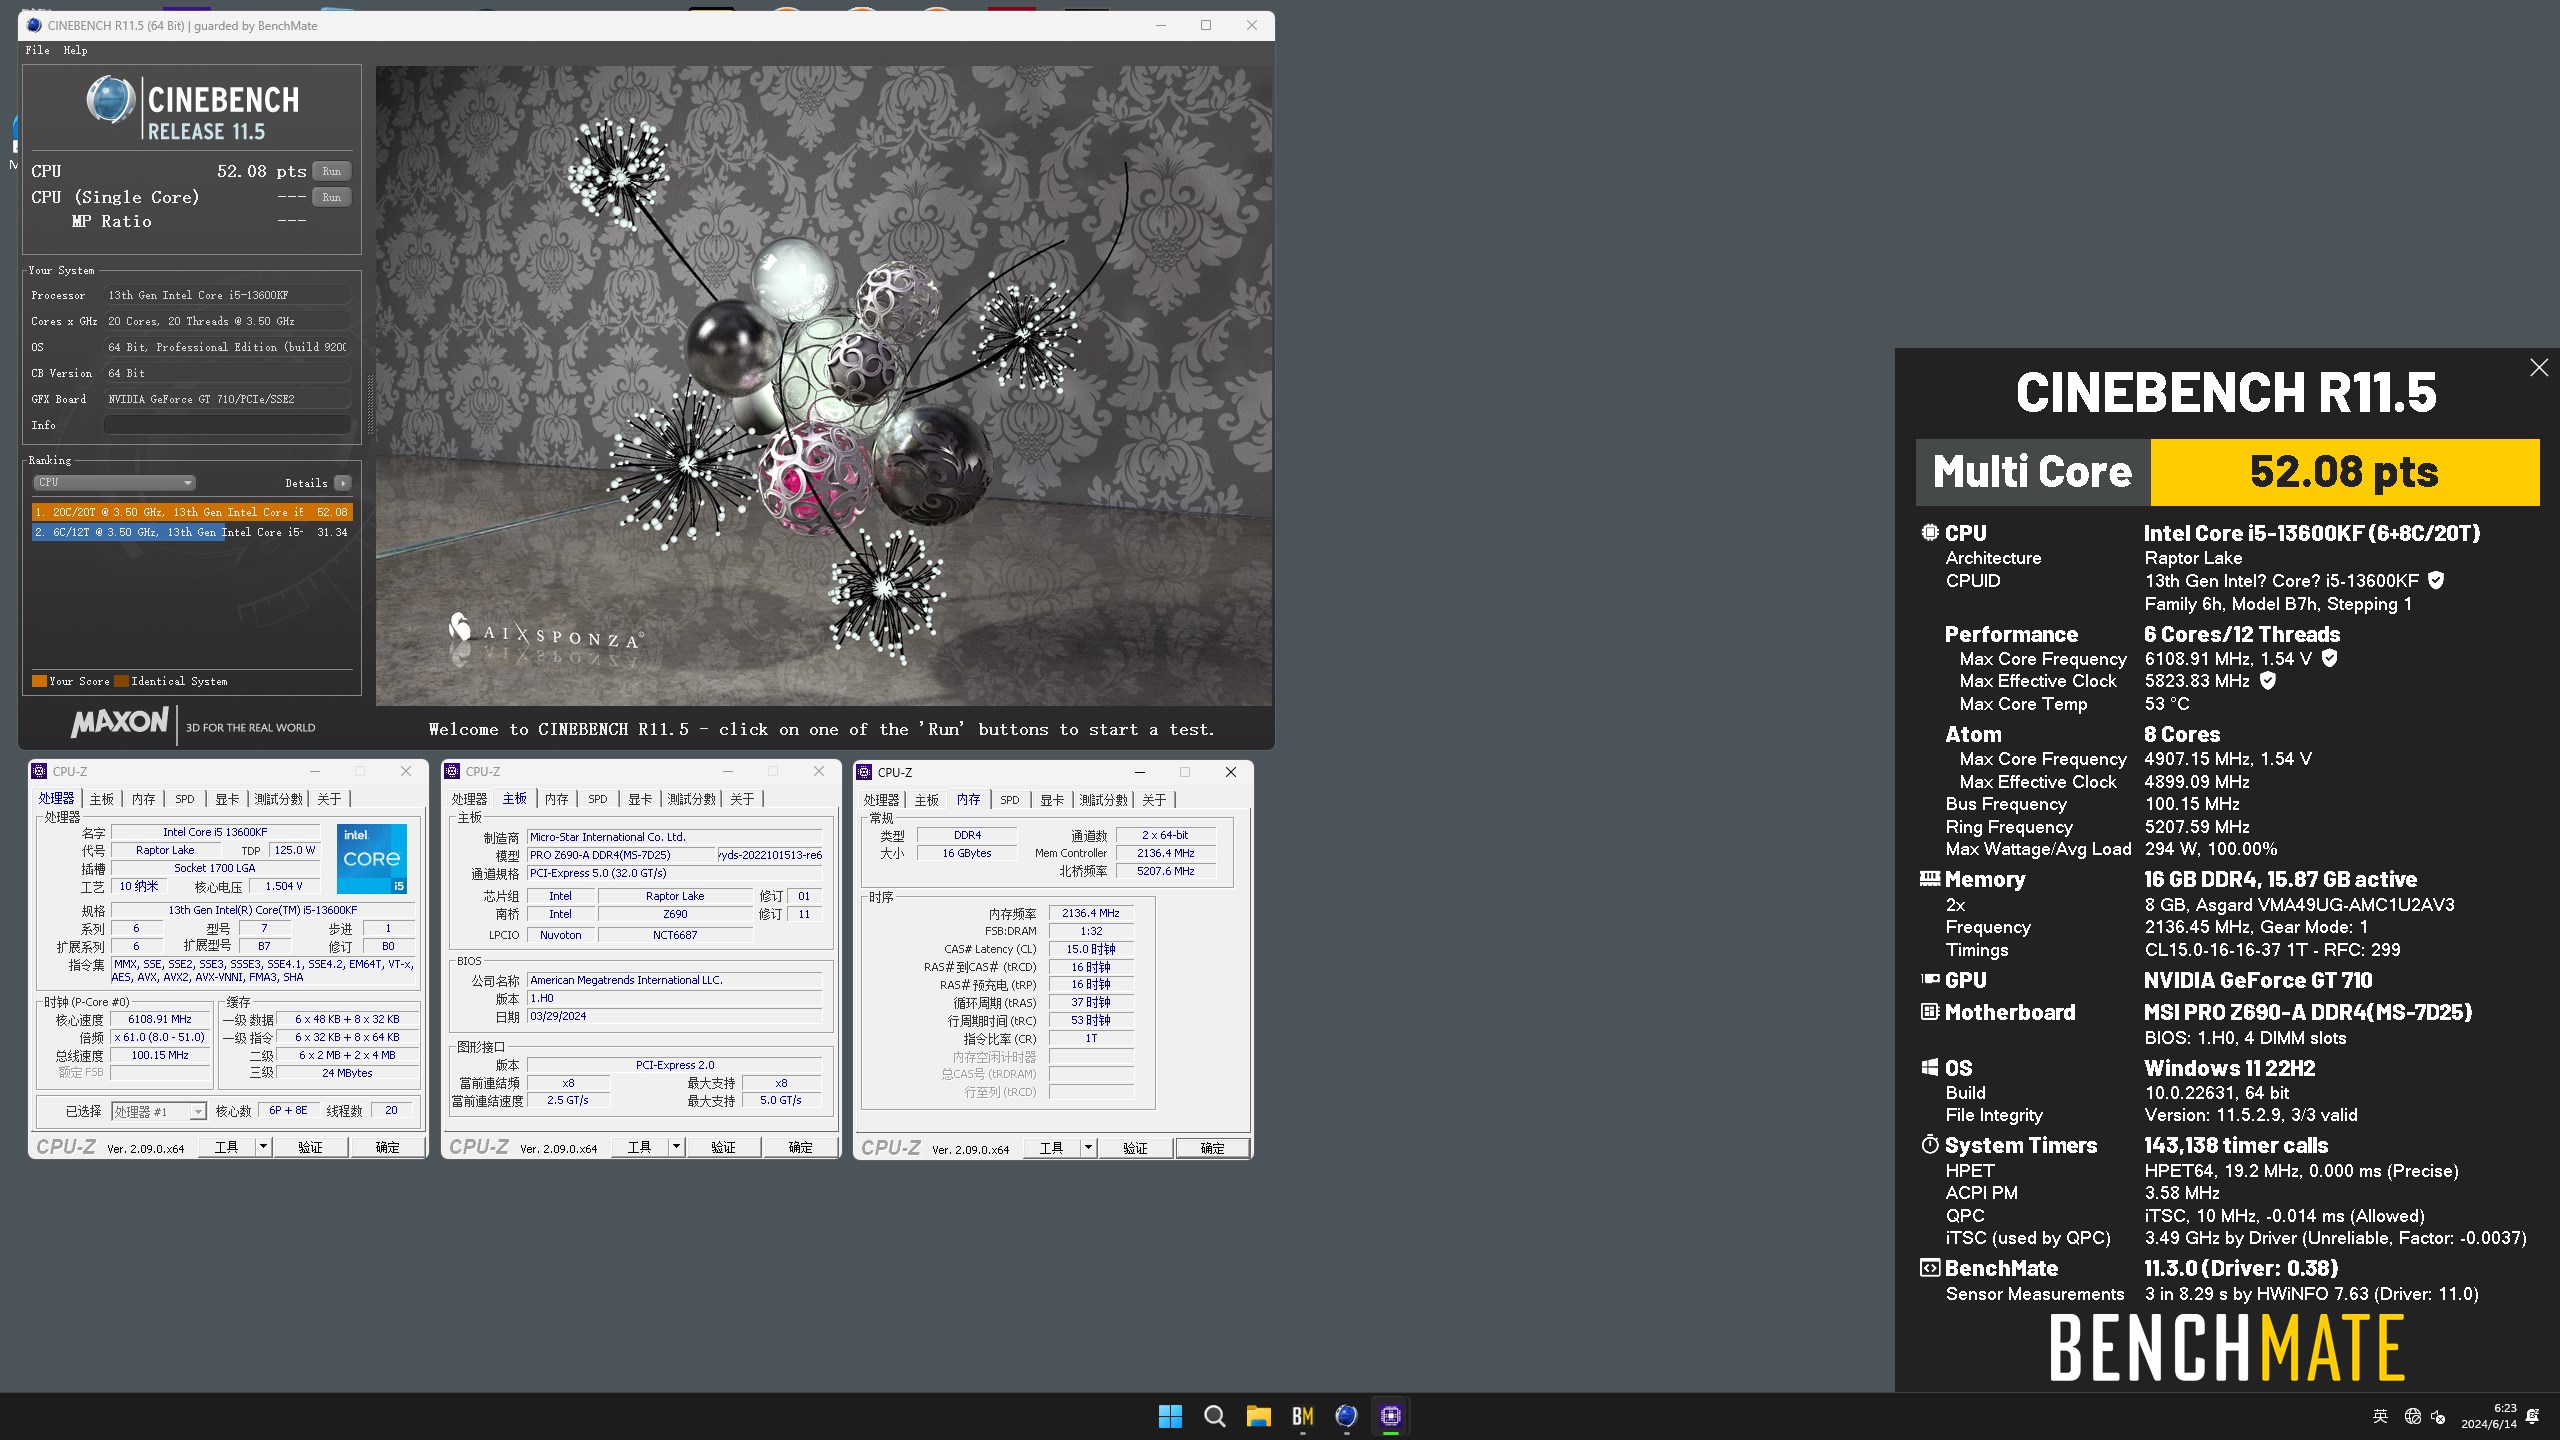The height and width of the screenshot is (1440, 2560).
Task: Click the GPU icon in BenchMate panel
Action: tap(1929, 979)
